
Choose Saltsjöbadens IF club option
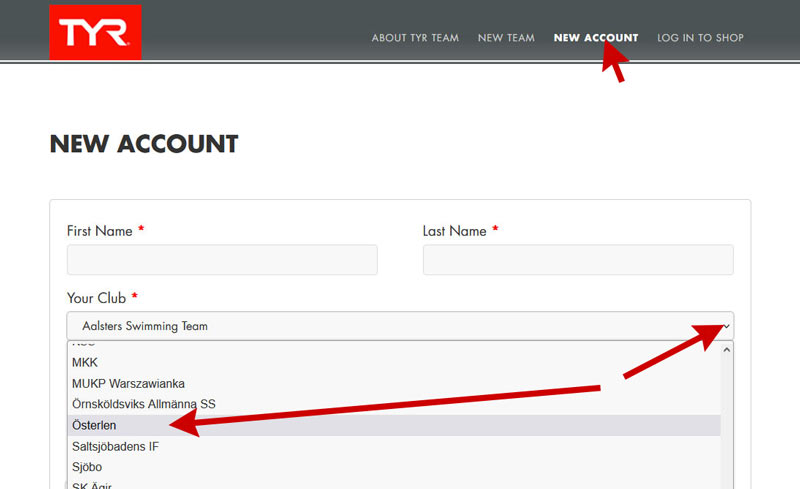pyautogui.click(x=394, y=446)
